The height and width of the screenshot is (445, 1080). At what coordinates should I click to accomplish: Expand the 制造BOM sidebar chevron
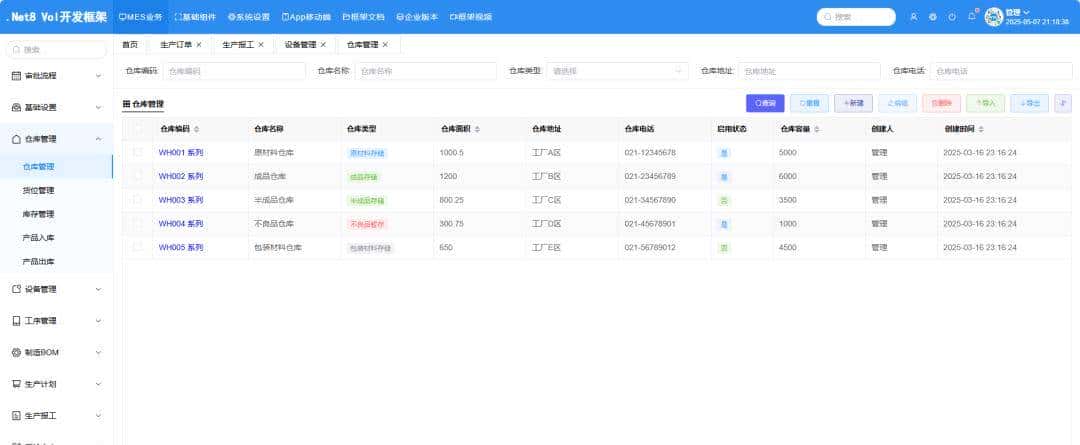98,353
